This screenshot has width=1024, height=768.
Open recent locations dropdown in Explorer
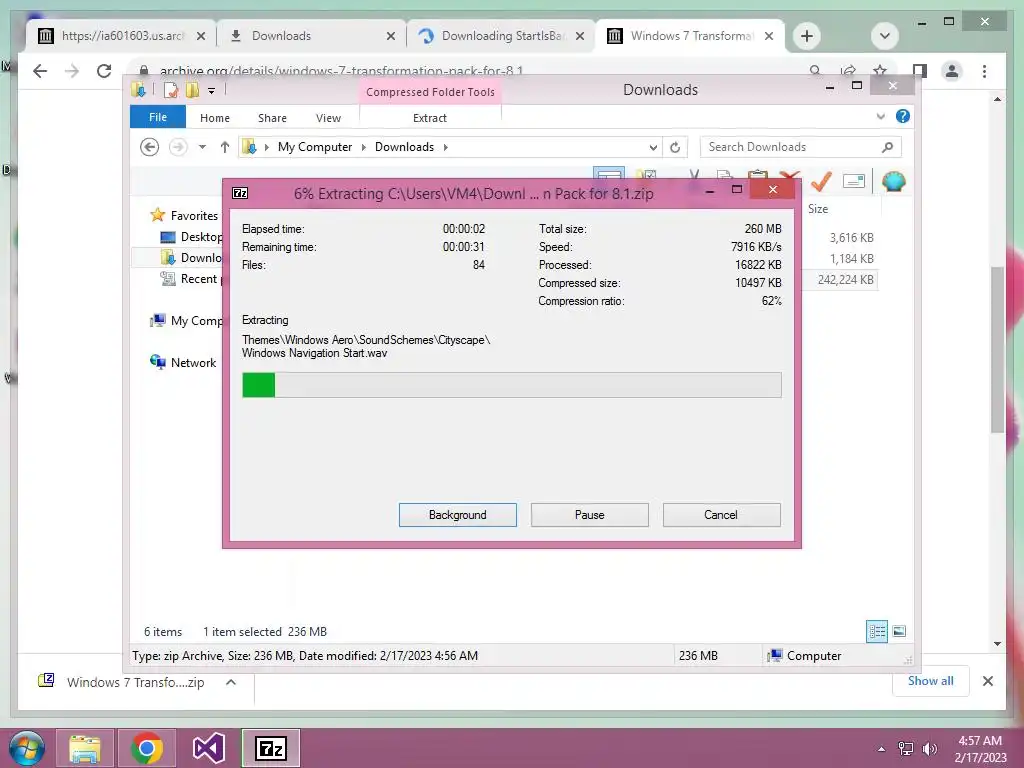point(202,147)
